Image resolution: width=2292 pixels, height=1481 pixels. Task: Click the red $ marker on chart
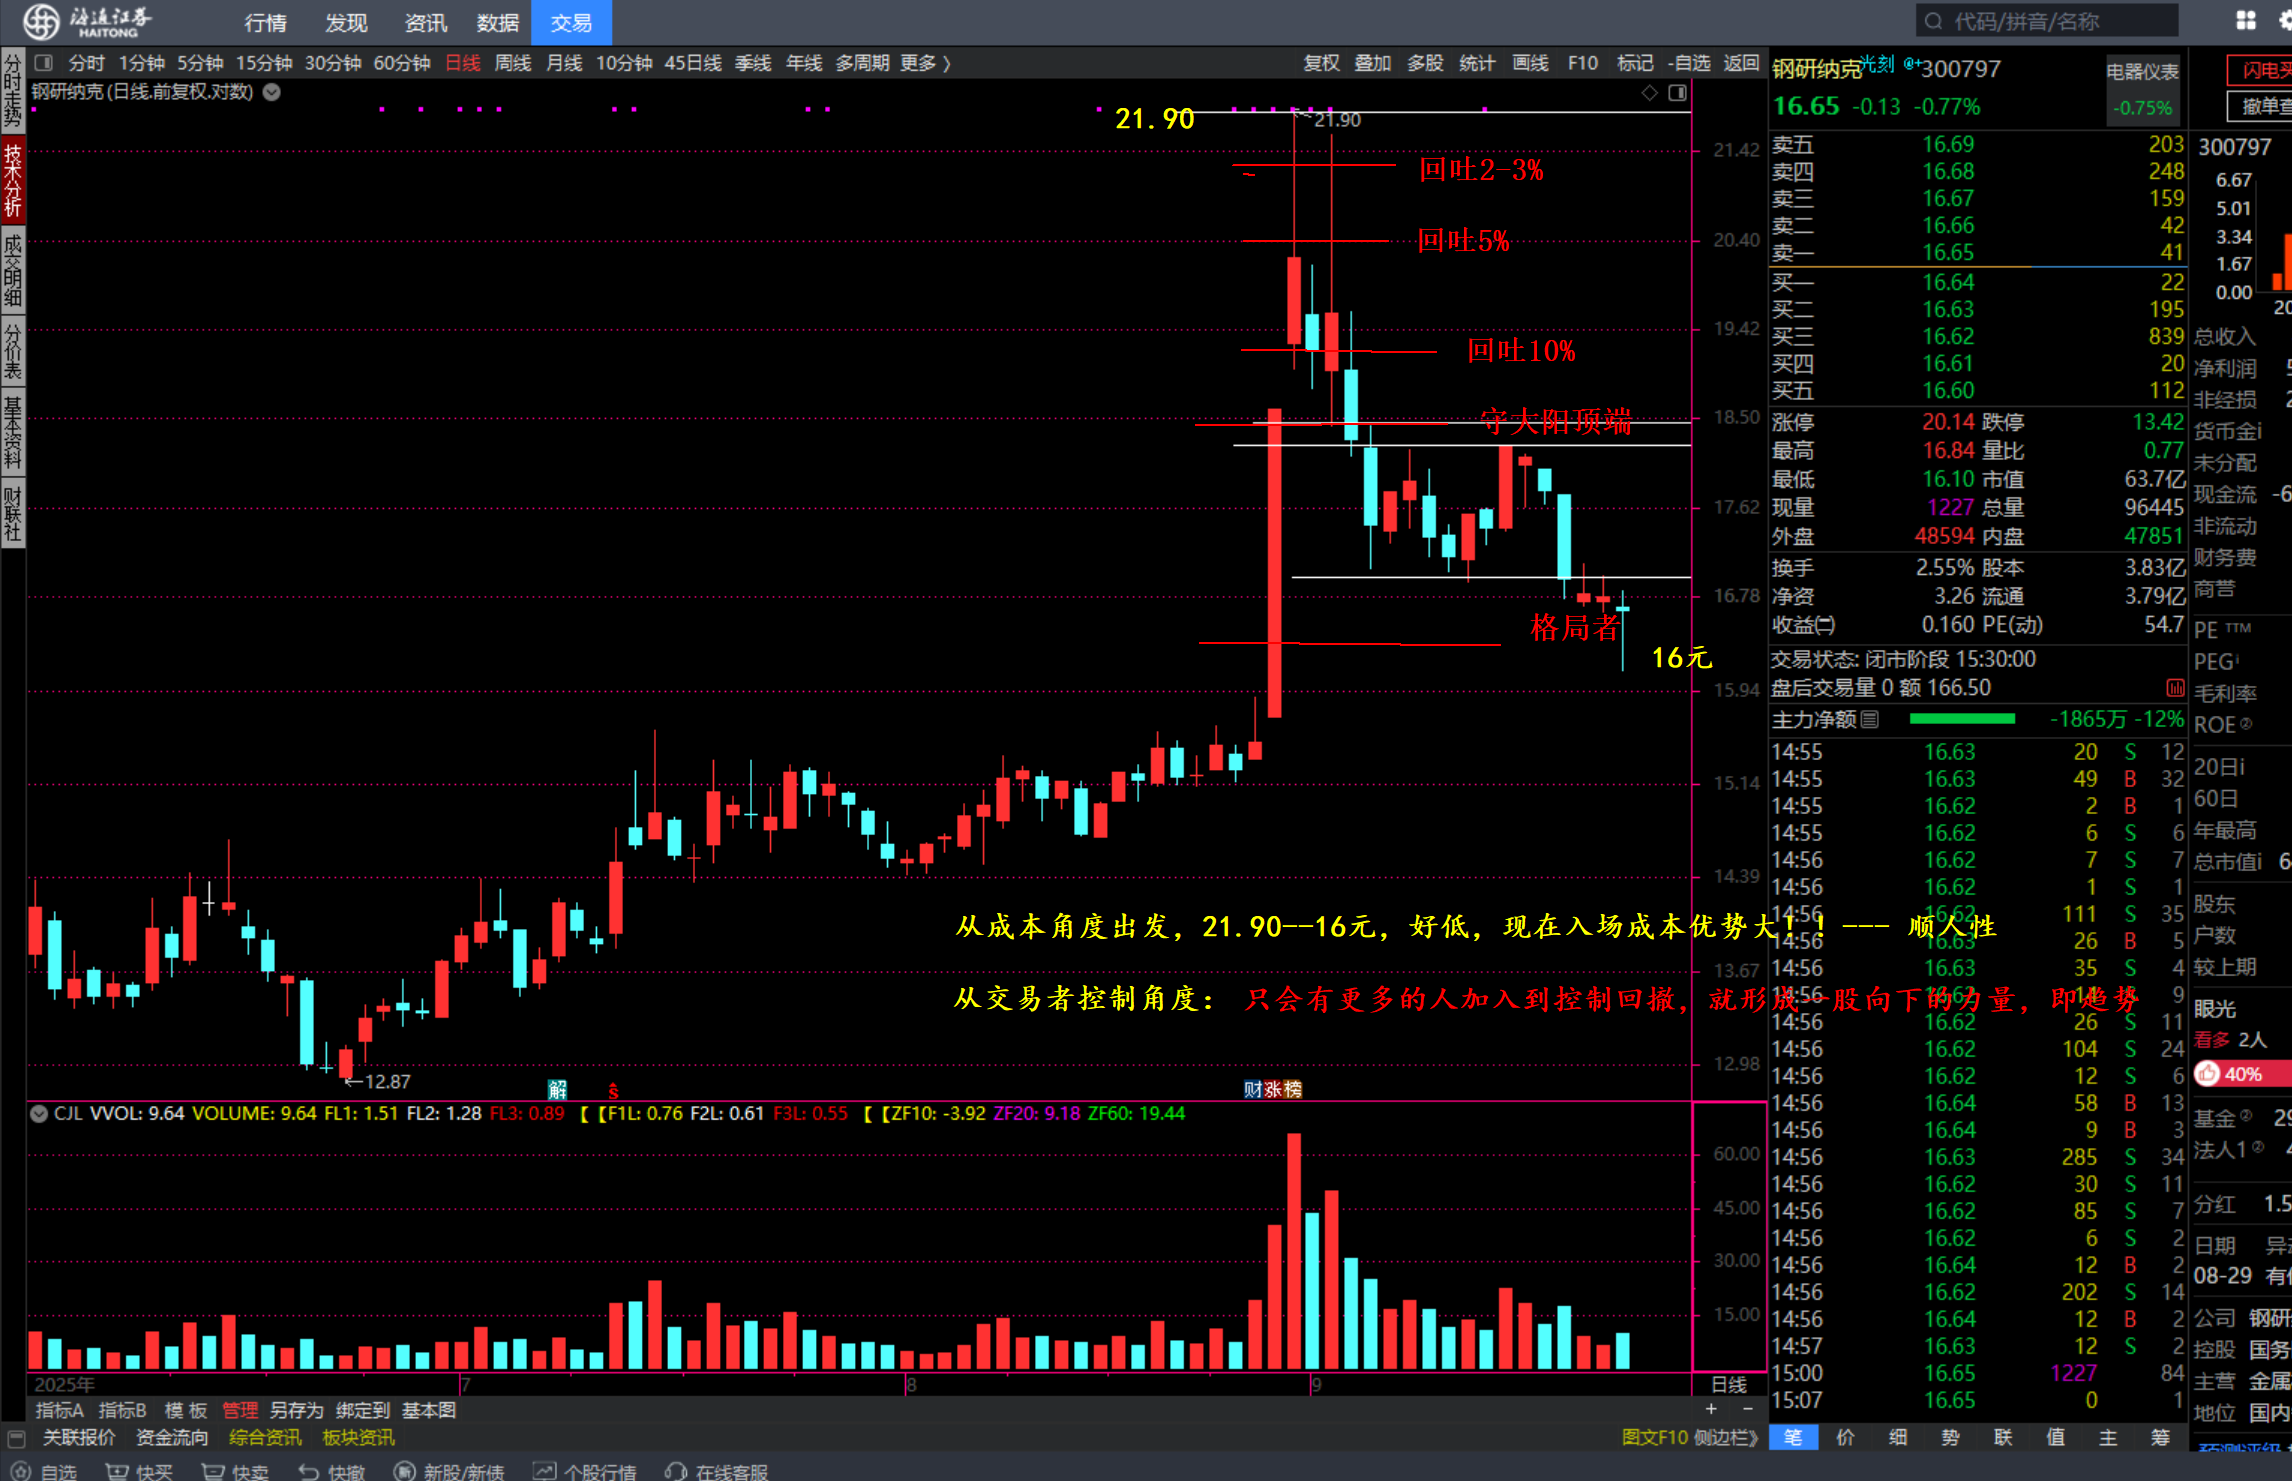613,1091
